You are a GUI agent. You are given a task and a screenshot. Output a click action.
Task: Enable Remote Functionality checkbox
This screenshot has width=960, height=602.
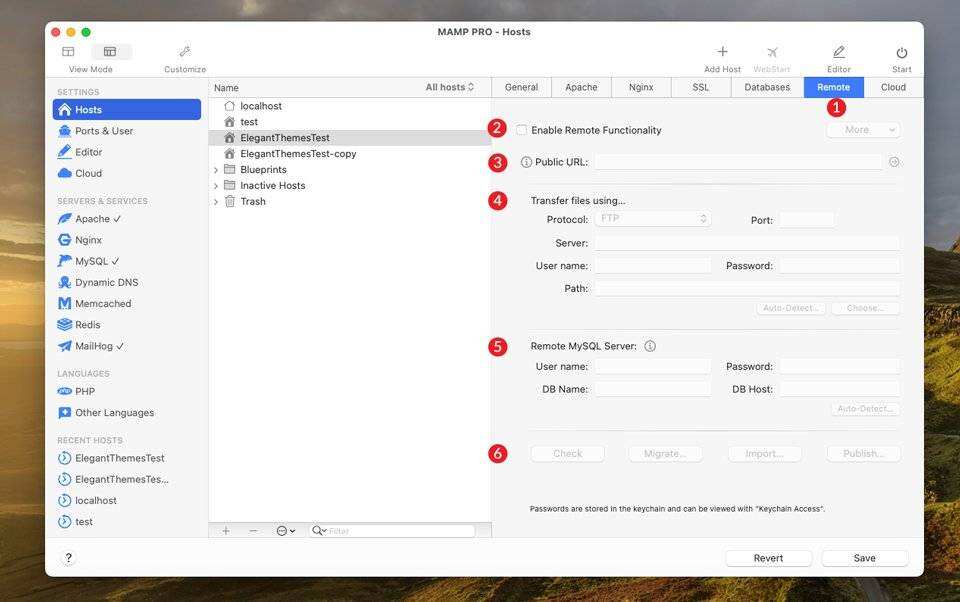(521, 130)
